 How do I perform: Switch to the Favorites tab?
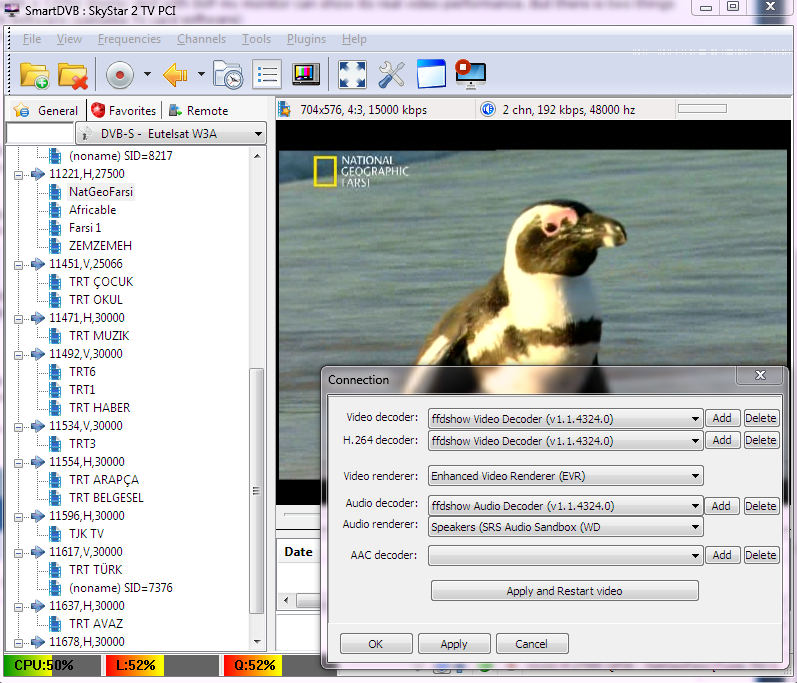pyautogui.click(x=123, y=111)
